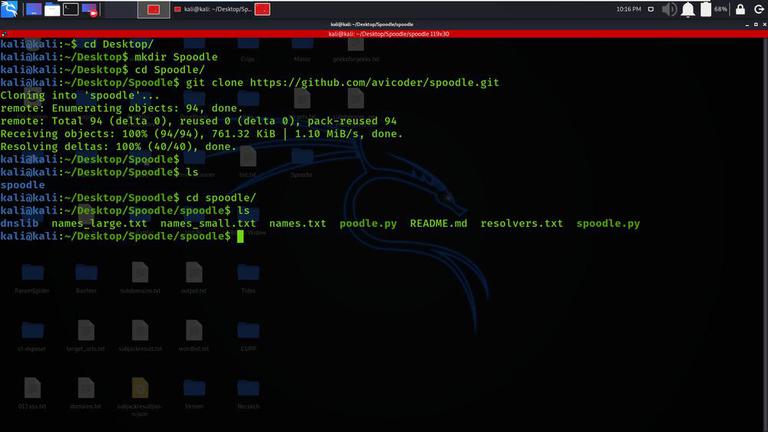Viewport: 768px width, 432px height.
Task: Click the green cursor block at the prompt
Action: [x=240, y=236]
